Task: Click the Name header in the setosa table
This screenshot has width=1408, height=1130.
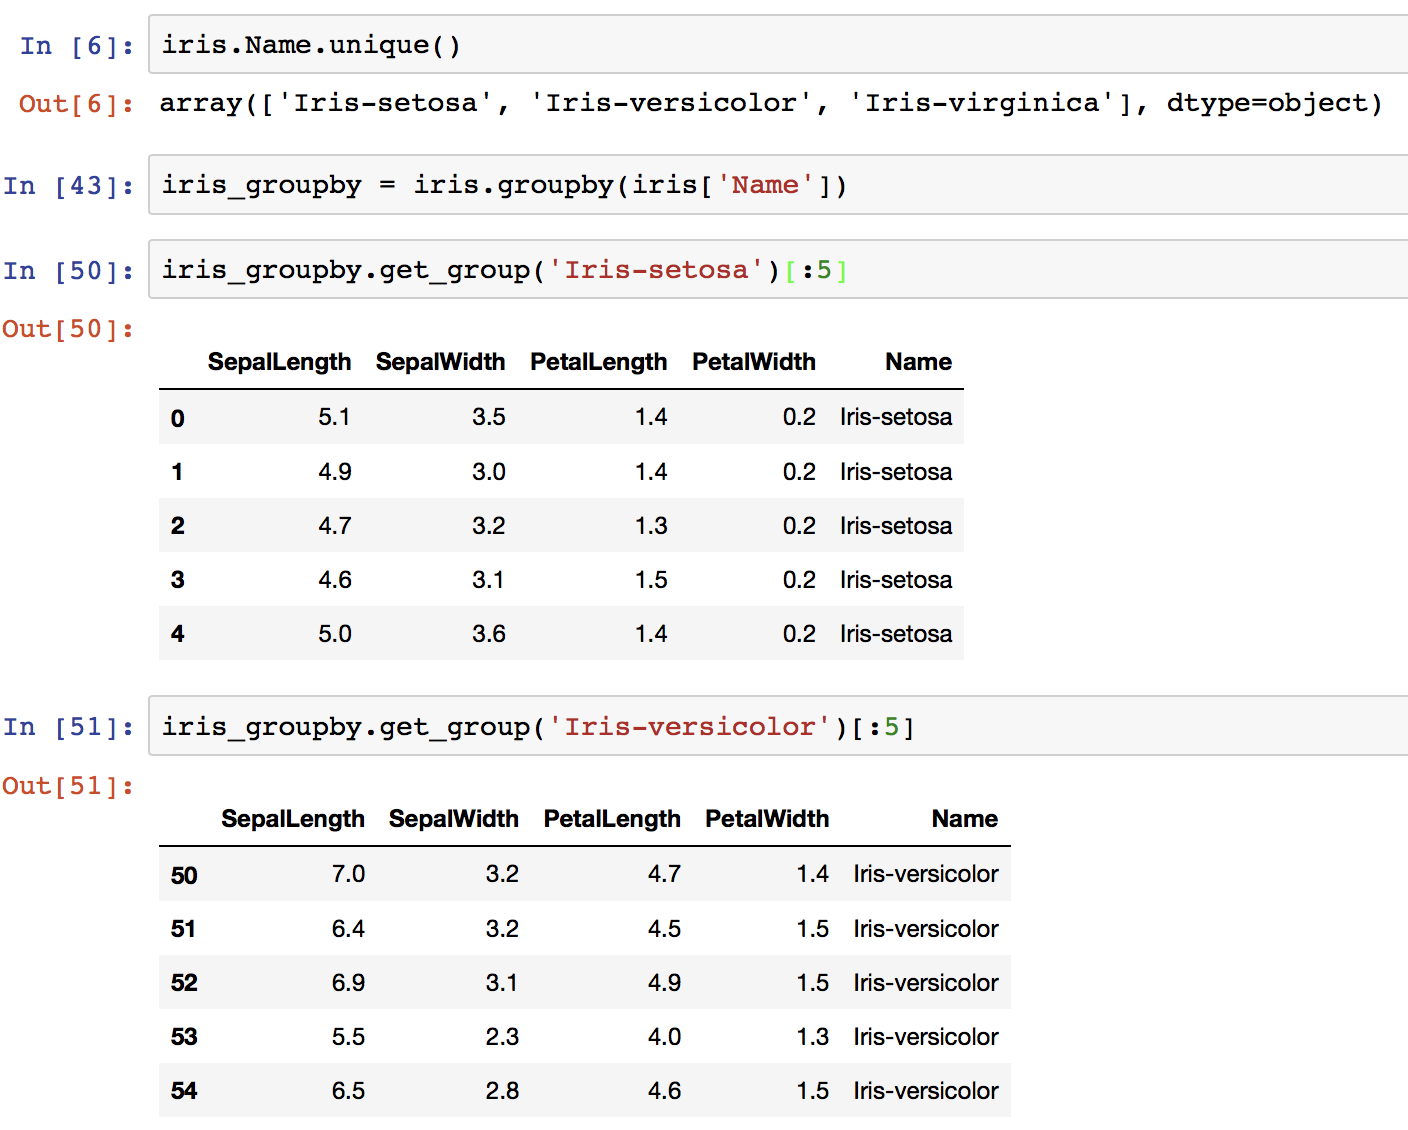Action: tap(918, 362)
